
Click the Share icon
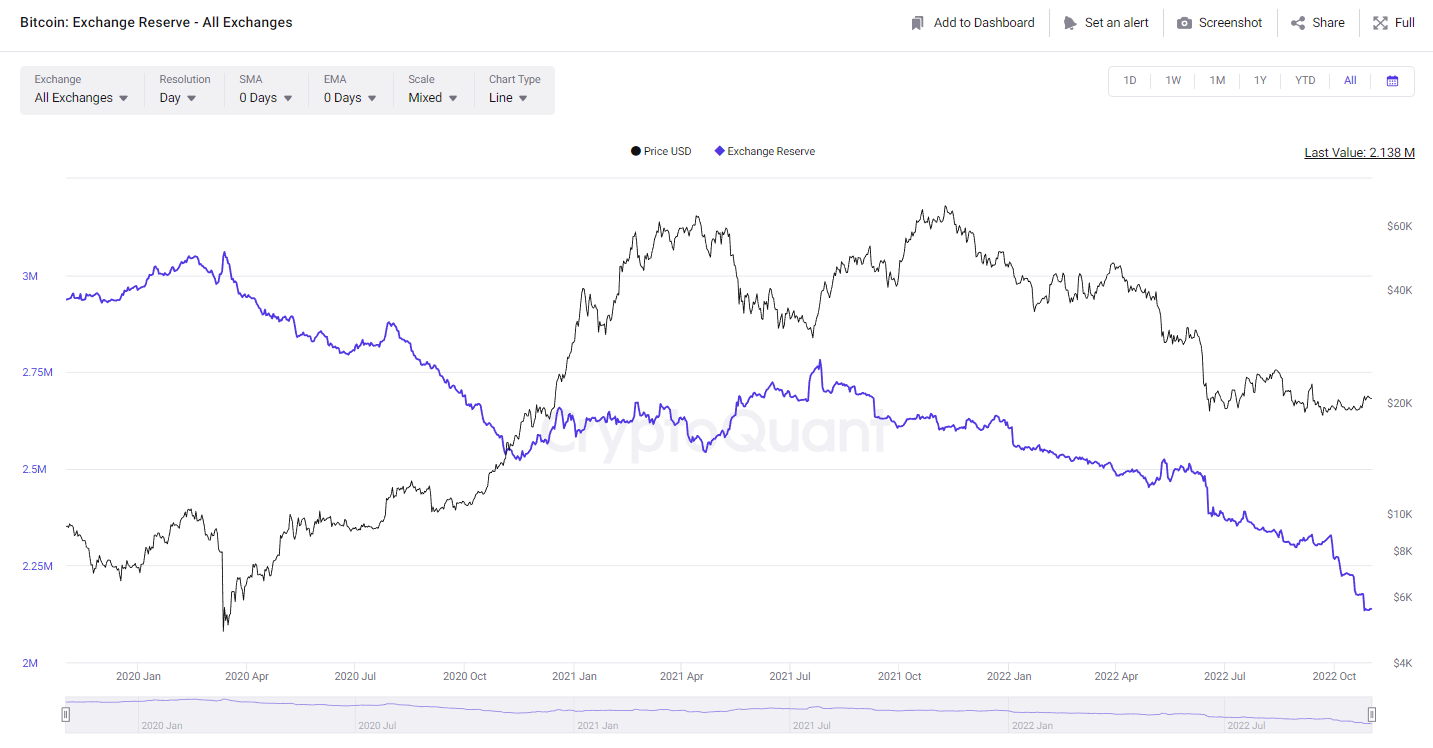click(1298, 23)
